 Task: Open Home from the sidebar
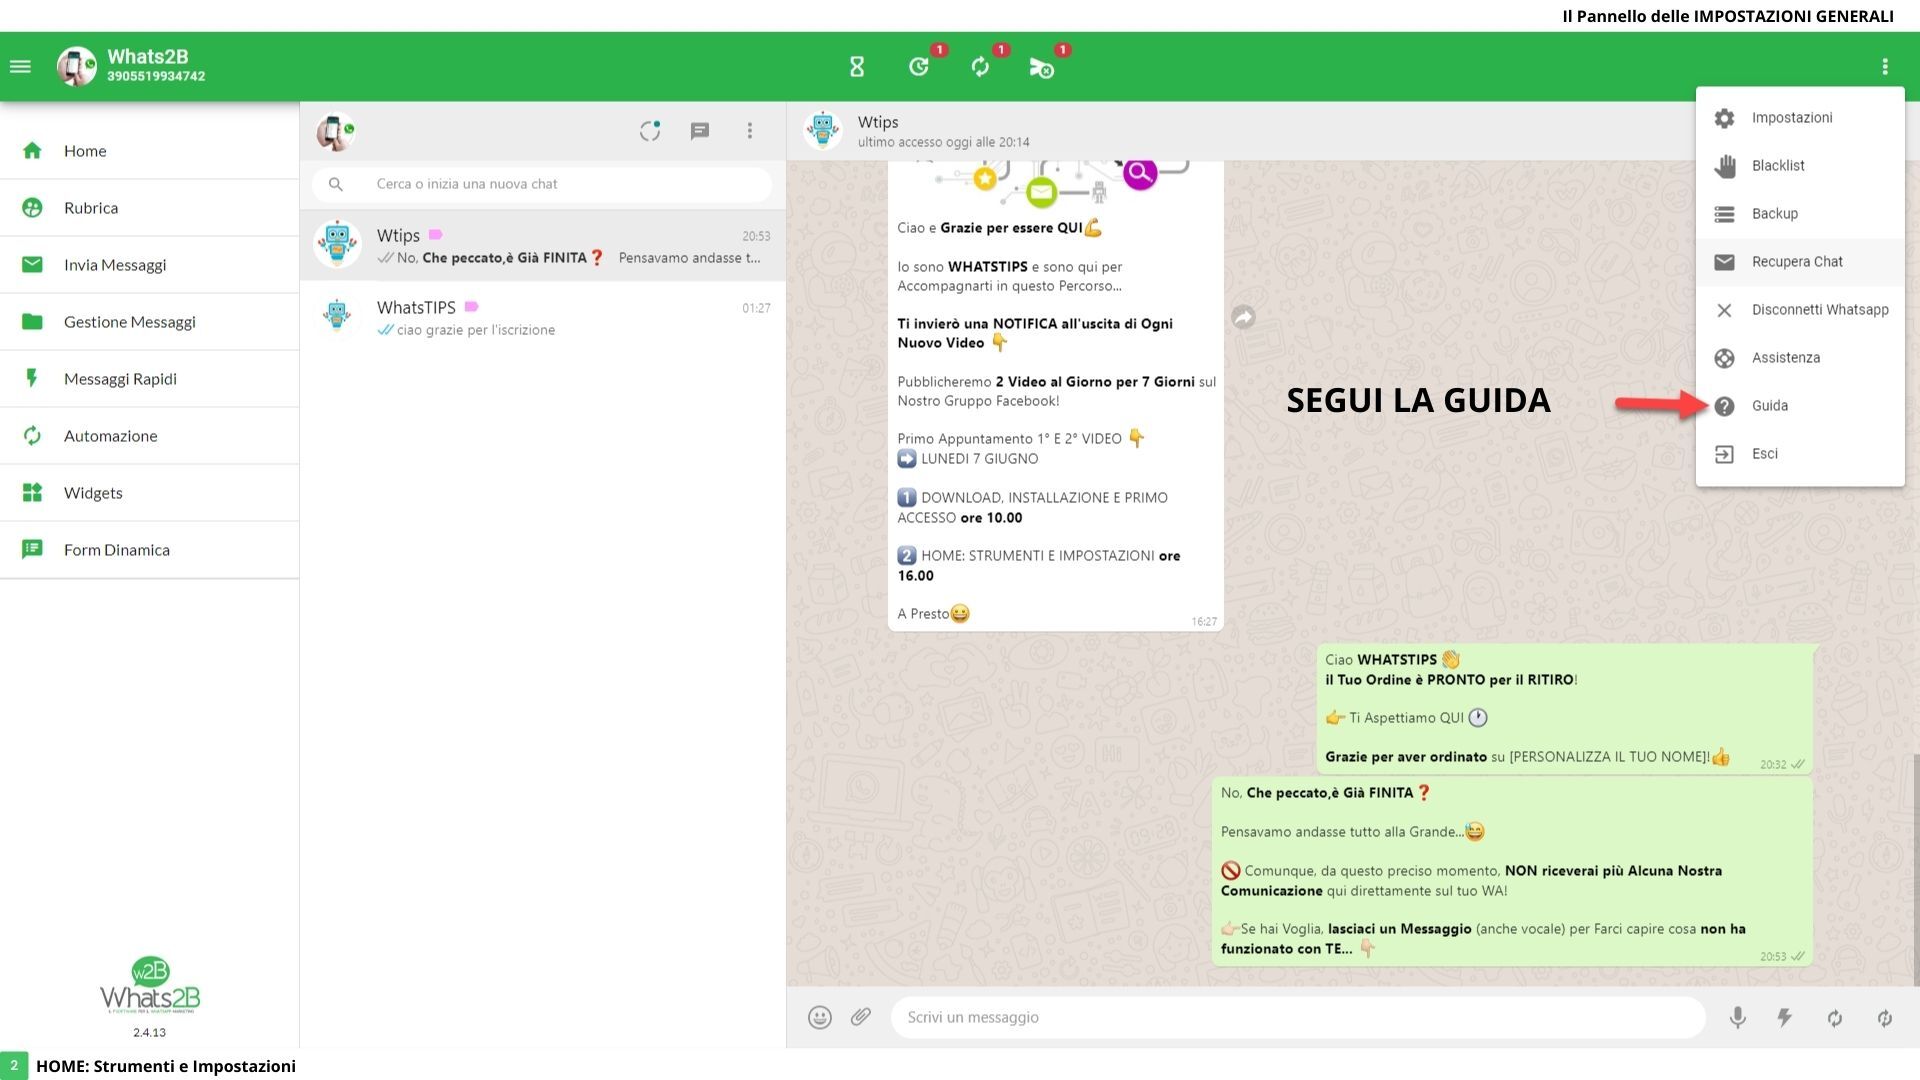150,151
